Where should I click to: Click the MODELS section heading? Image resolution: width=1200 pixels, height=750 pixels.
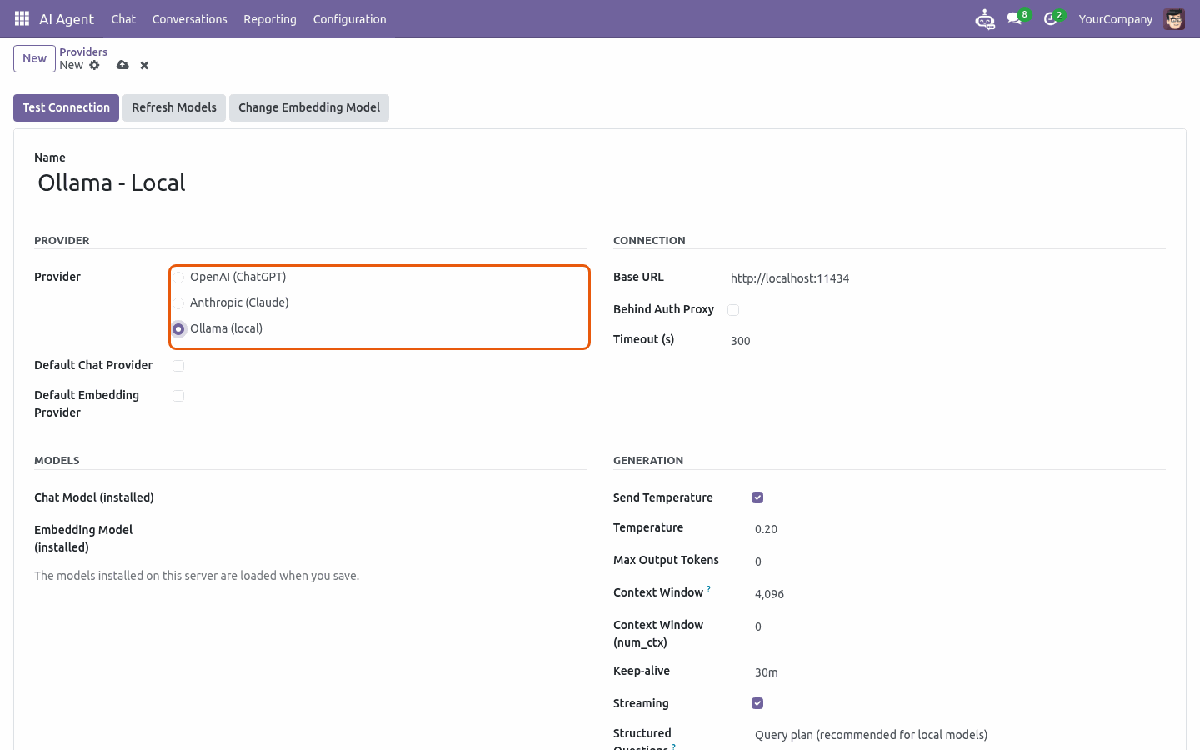click(x=57, y=461)
